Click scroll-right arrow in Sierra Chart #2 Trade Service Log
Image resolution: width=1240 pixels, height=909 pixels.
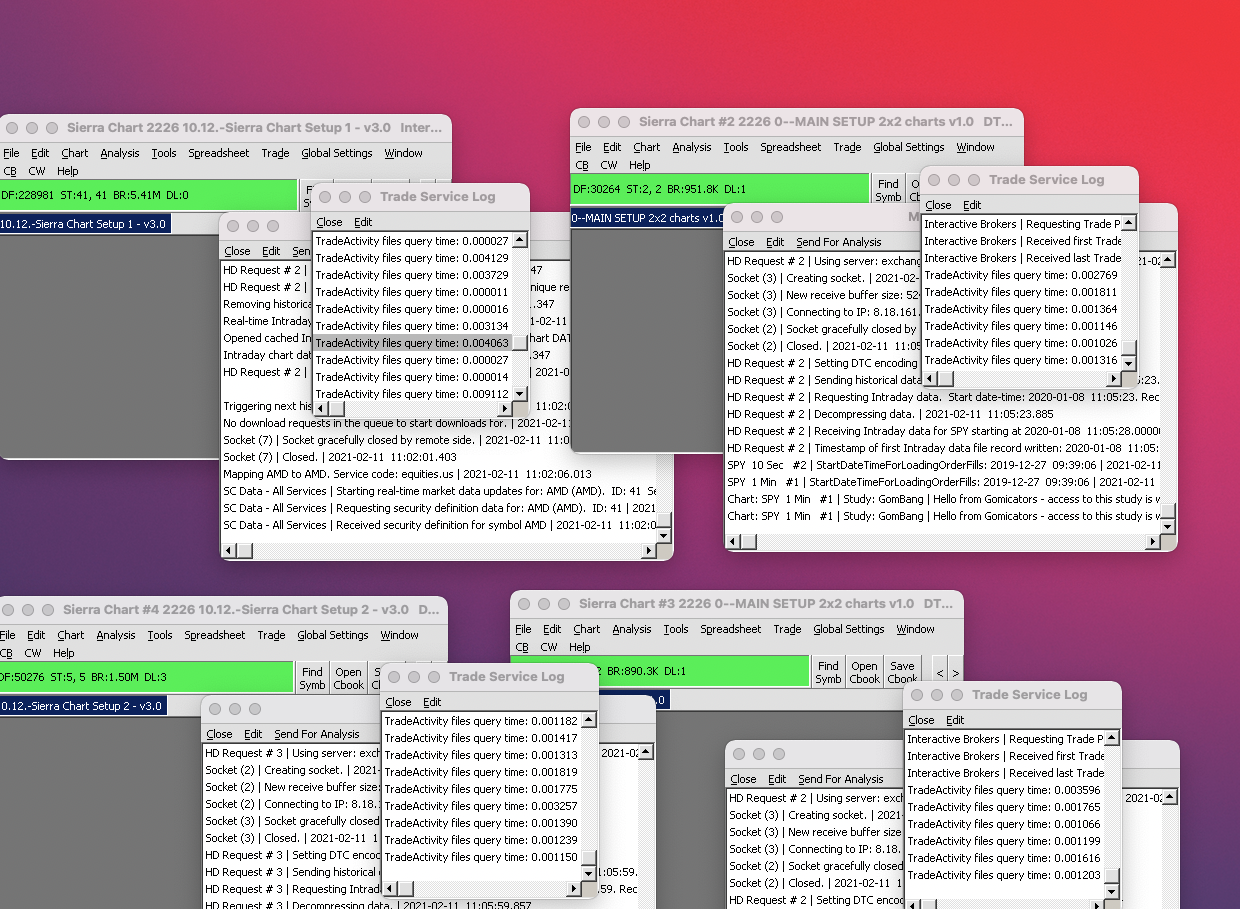click(x=1113, y=379)
